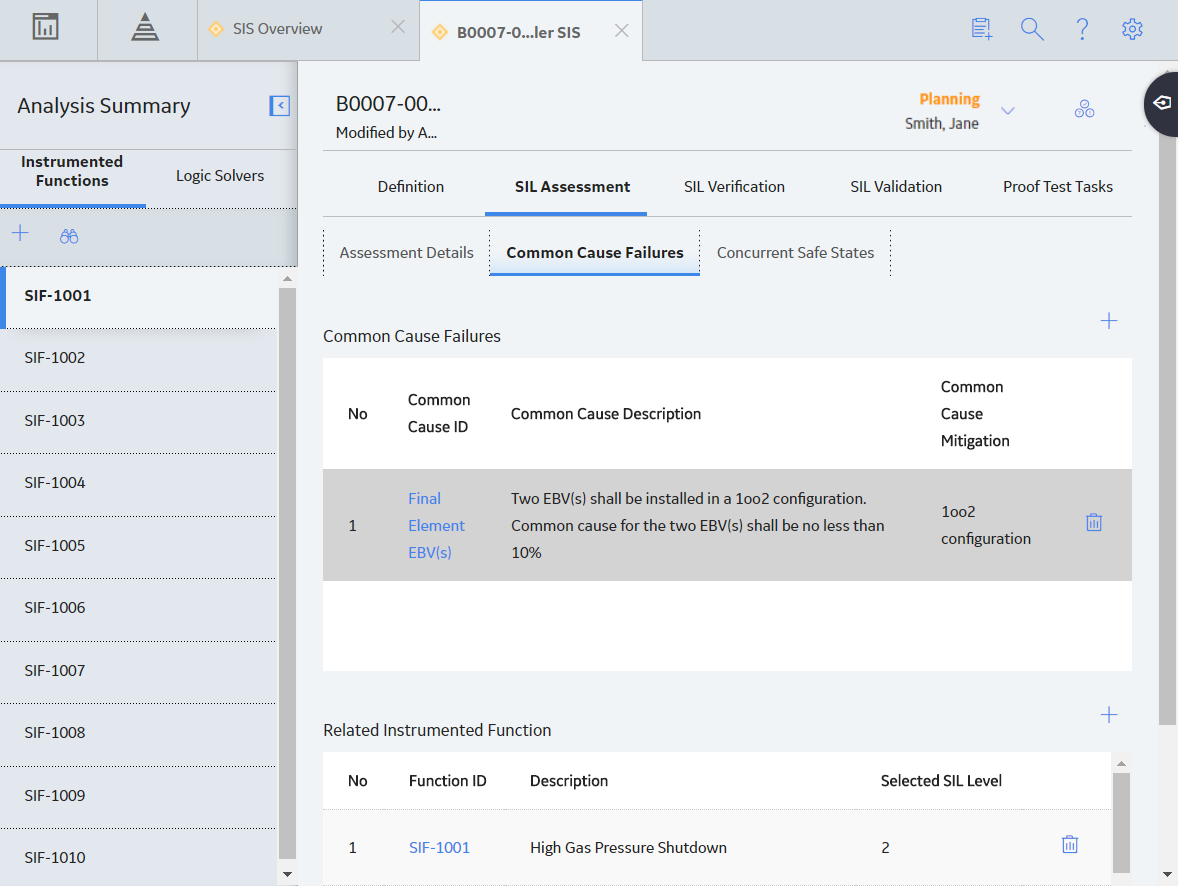Click the Common Cause ID column header
This screenshot has height=886, width=1178.
439,413
